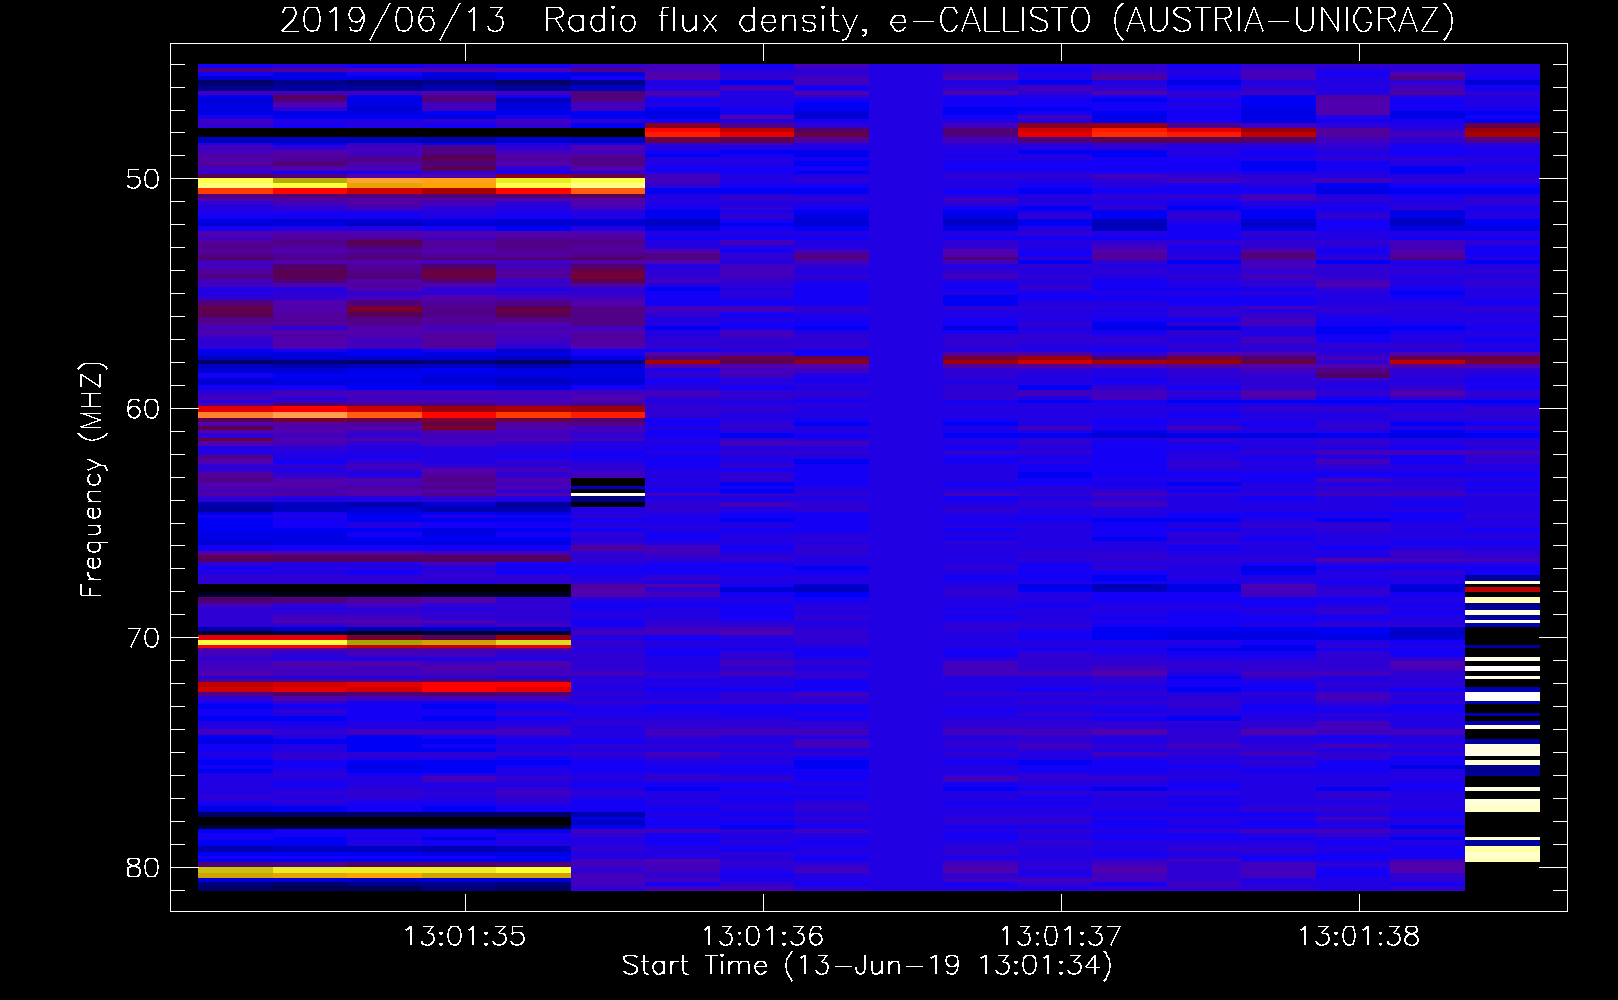Click the bright yellow band at 50 MHz
1618x1000 pixels.
pos(421,185)
